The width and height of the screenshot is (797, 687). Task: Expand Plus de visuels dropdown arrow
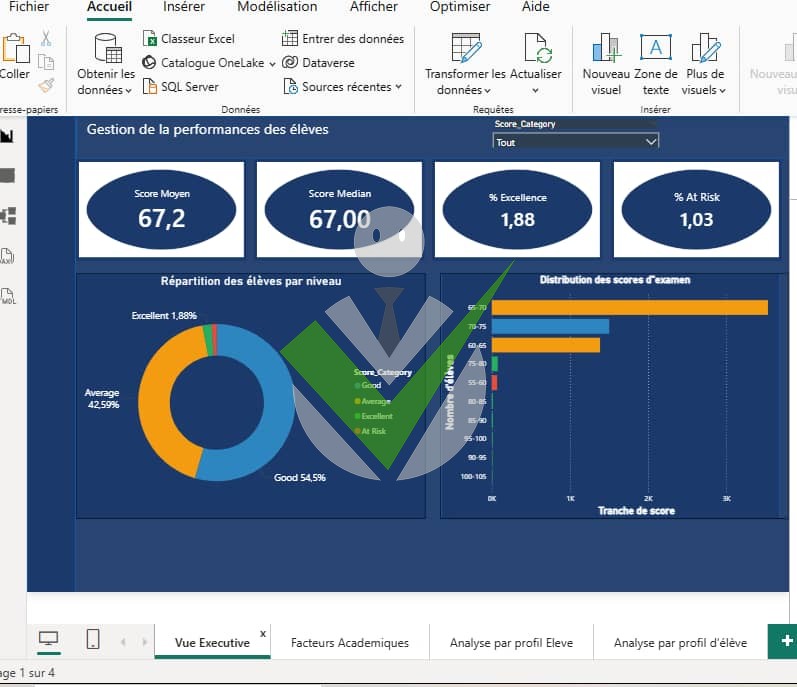pos(722,91)
